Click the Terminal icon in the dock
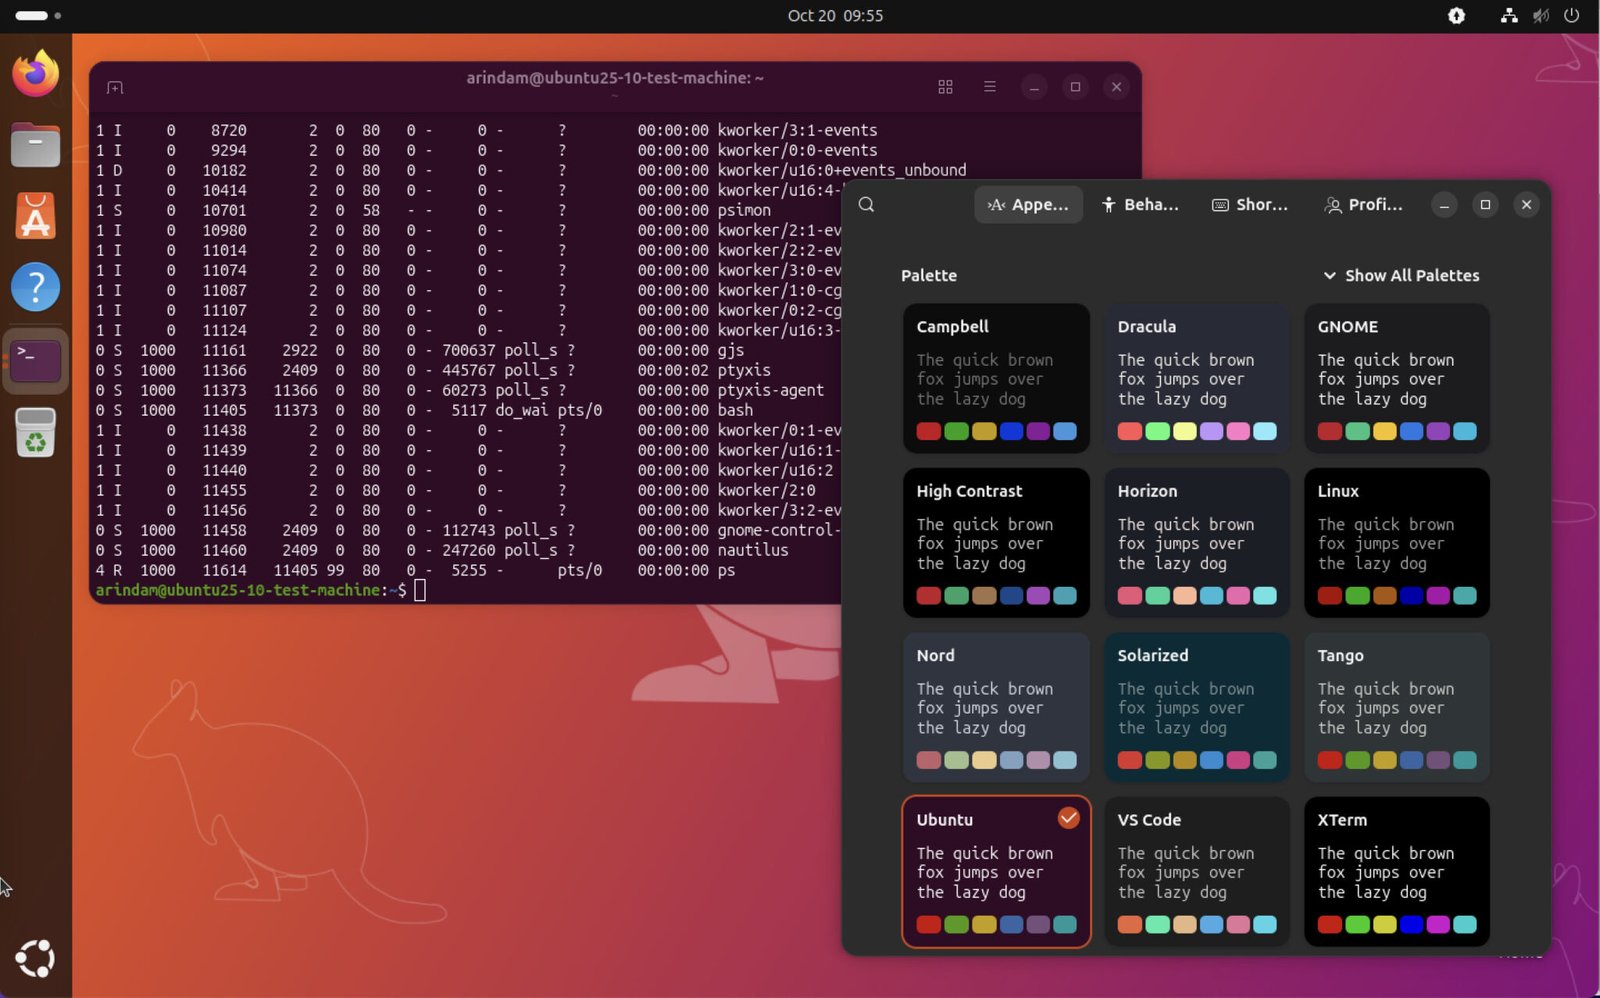Viewport: 1600px width, 998px height. point(35,360)
